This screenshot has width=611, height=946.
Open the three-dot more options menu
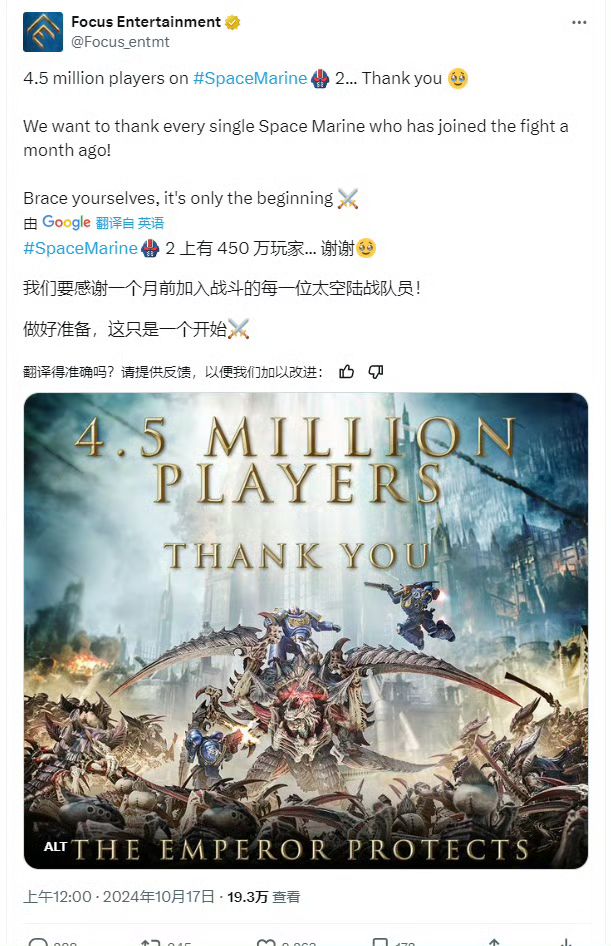click(x=579, y=22)
